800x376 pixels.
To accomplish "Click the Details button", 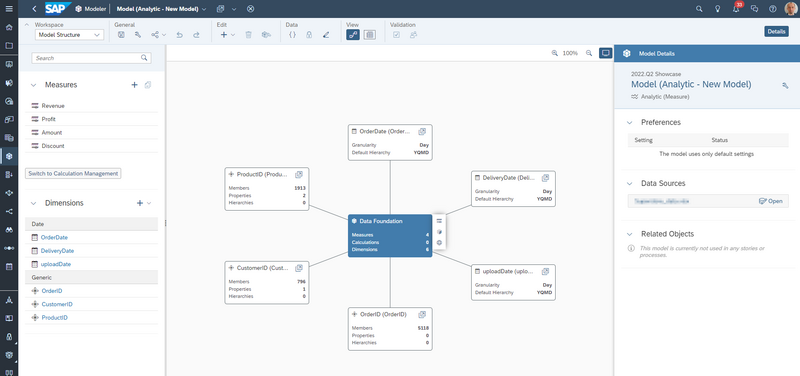I will [x=776, y=32].
